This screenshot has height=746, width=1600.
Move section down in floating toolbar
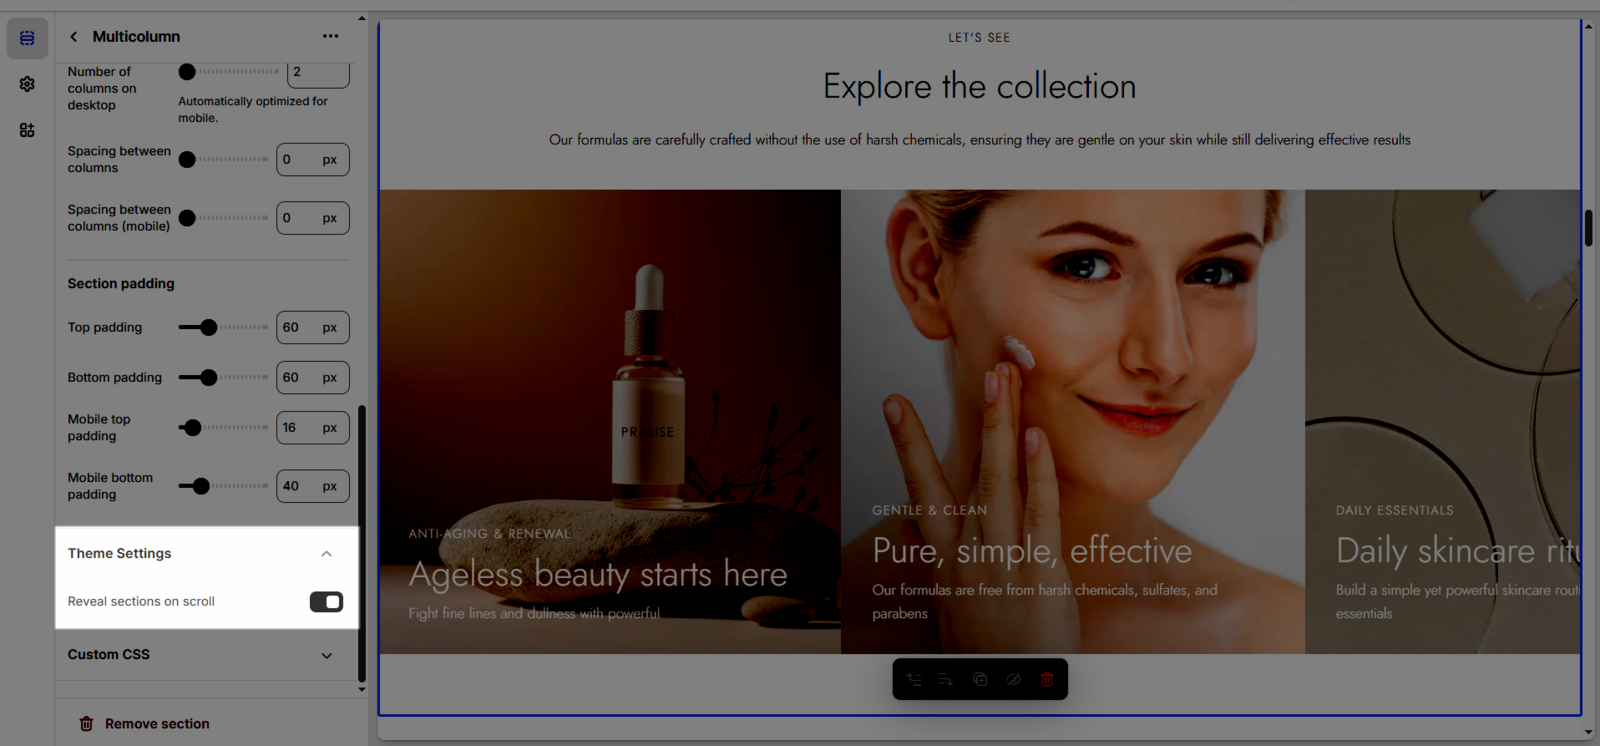pos(946,680)
